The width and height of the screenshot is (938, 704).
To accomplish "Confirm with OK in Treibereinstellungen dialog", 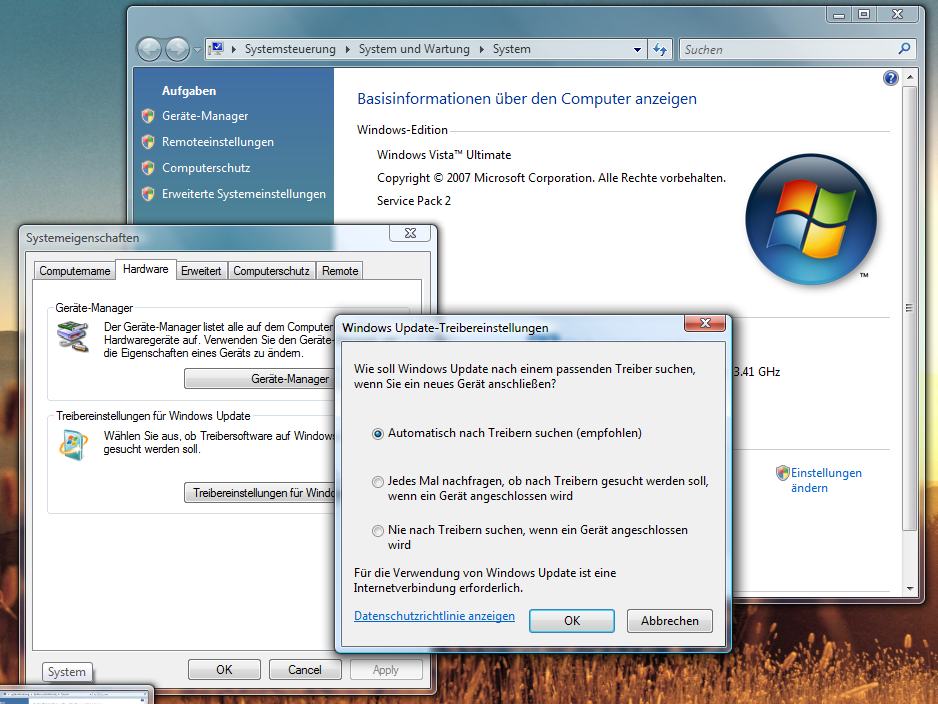I will pos(572,621).
